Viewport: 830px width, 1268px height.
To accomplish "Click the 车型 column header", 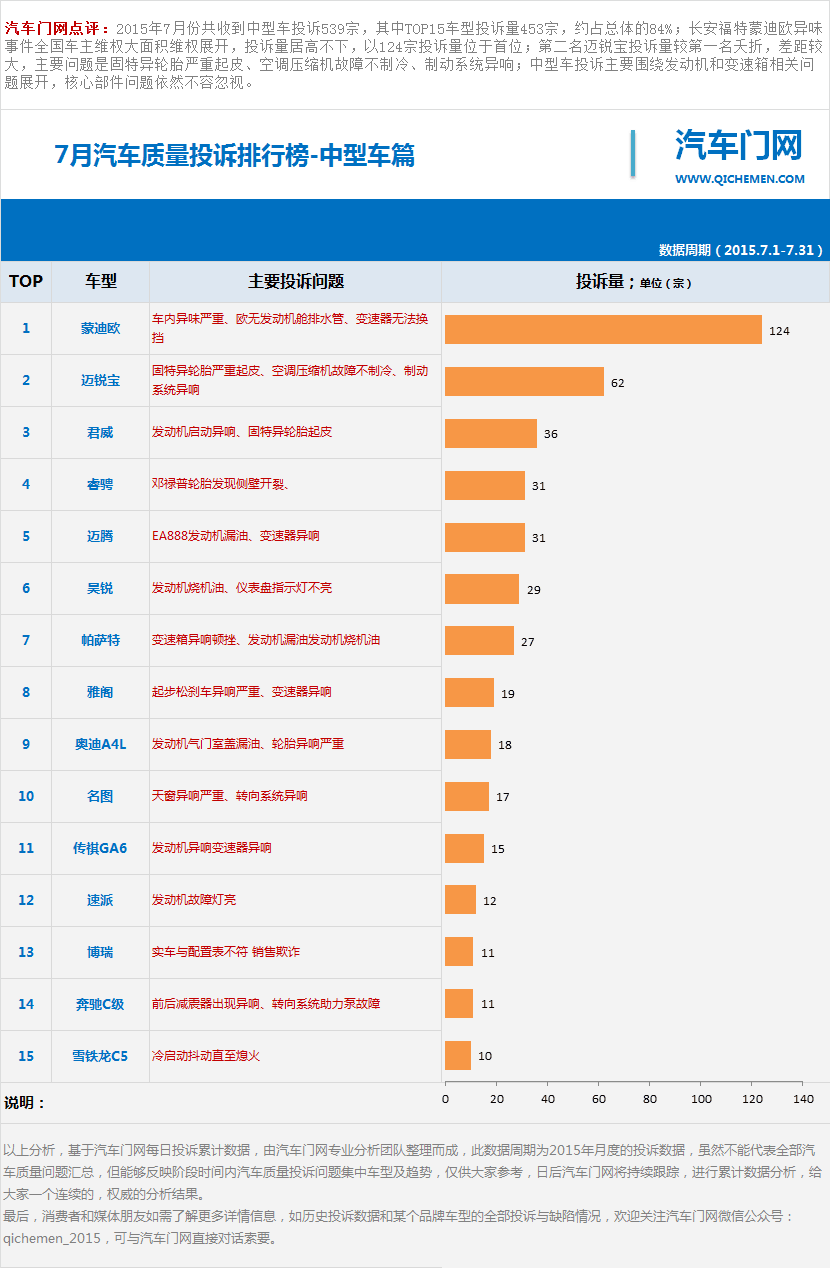I will tap(101, 281).
